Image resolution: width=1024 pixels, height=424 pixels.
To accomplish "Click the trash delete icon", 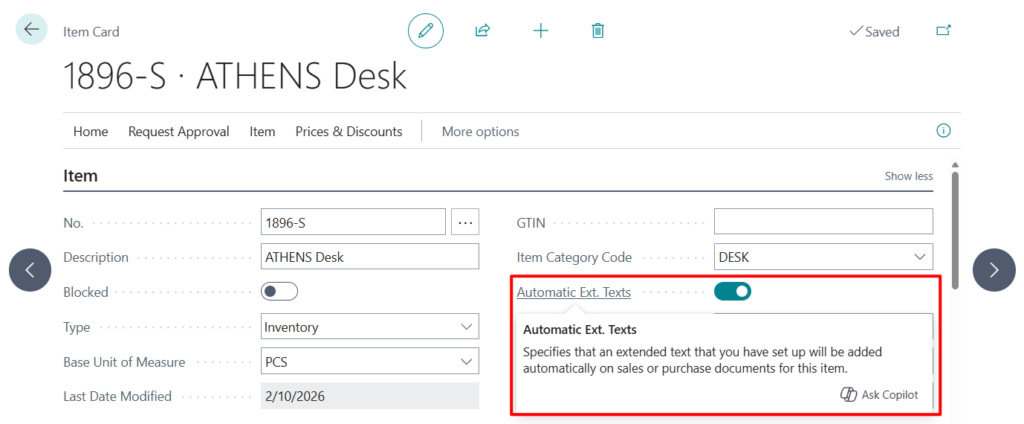I will [x=598, y=31].
